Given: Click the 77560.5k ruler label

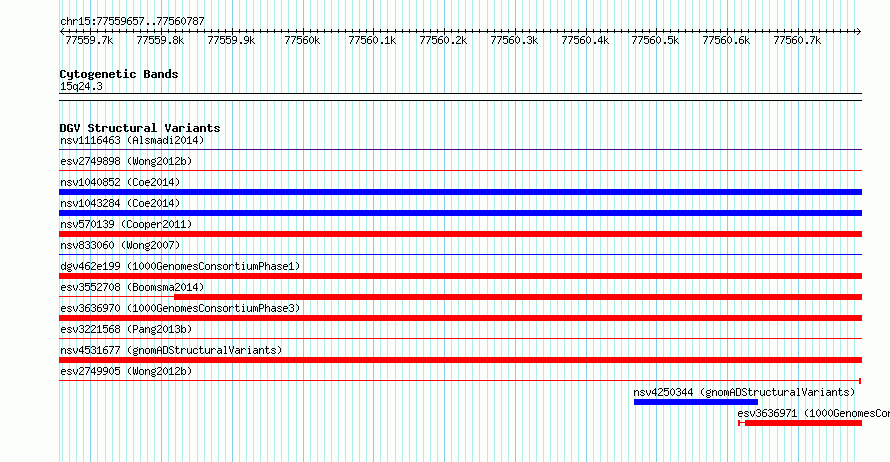Looking at the screenshot, I should 656,40.
